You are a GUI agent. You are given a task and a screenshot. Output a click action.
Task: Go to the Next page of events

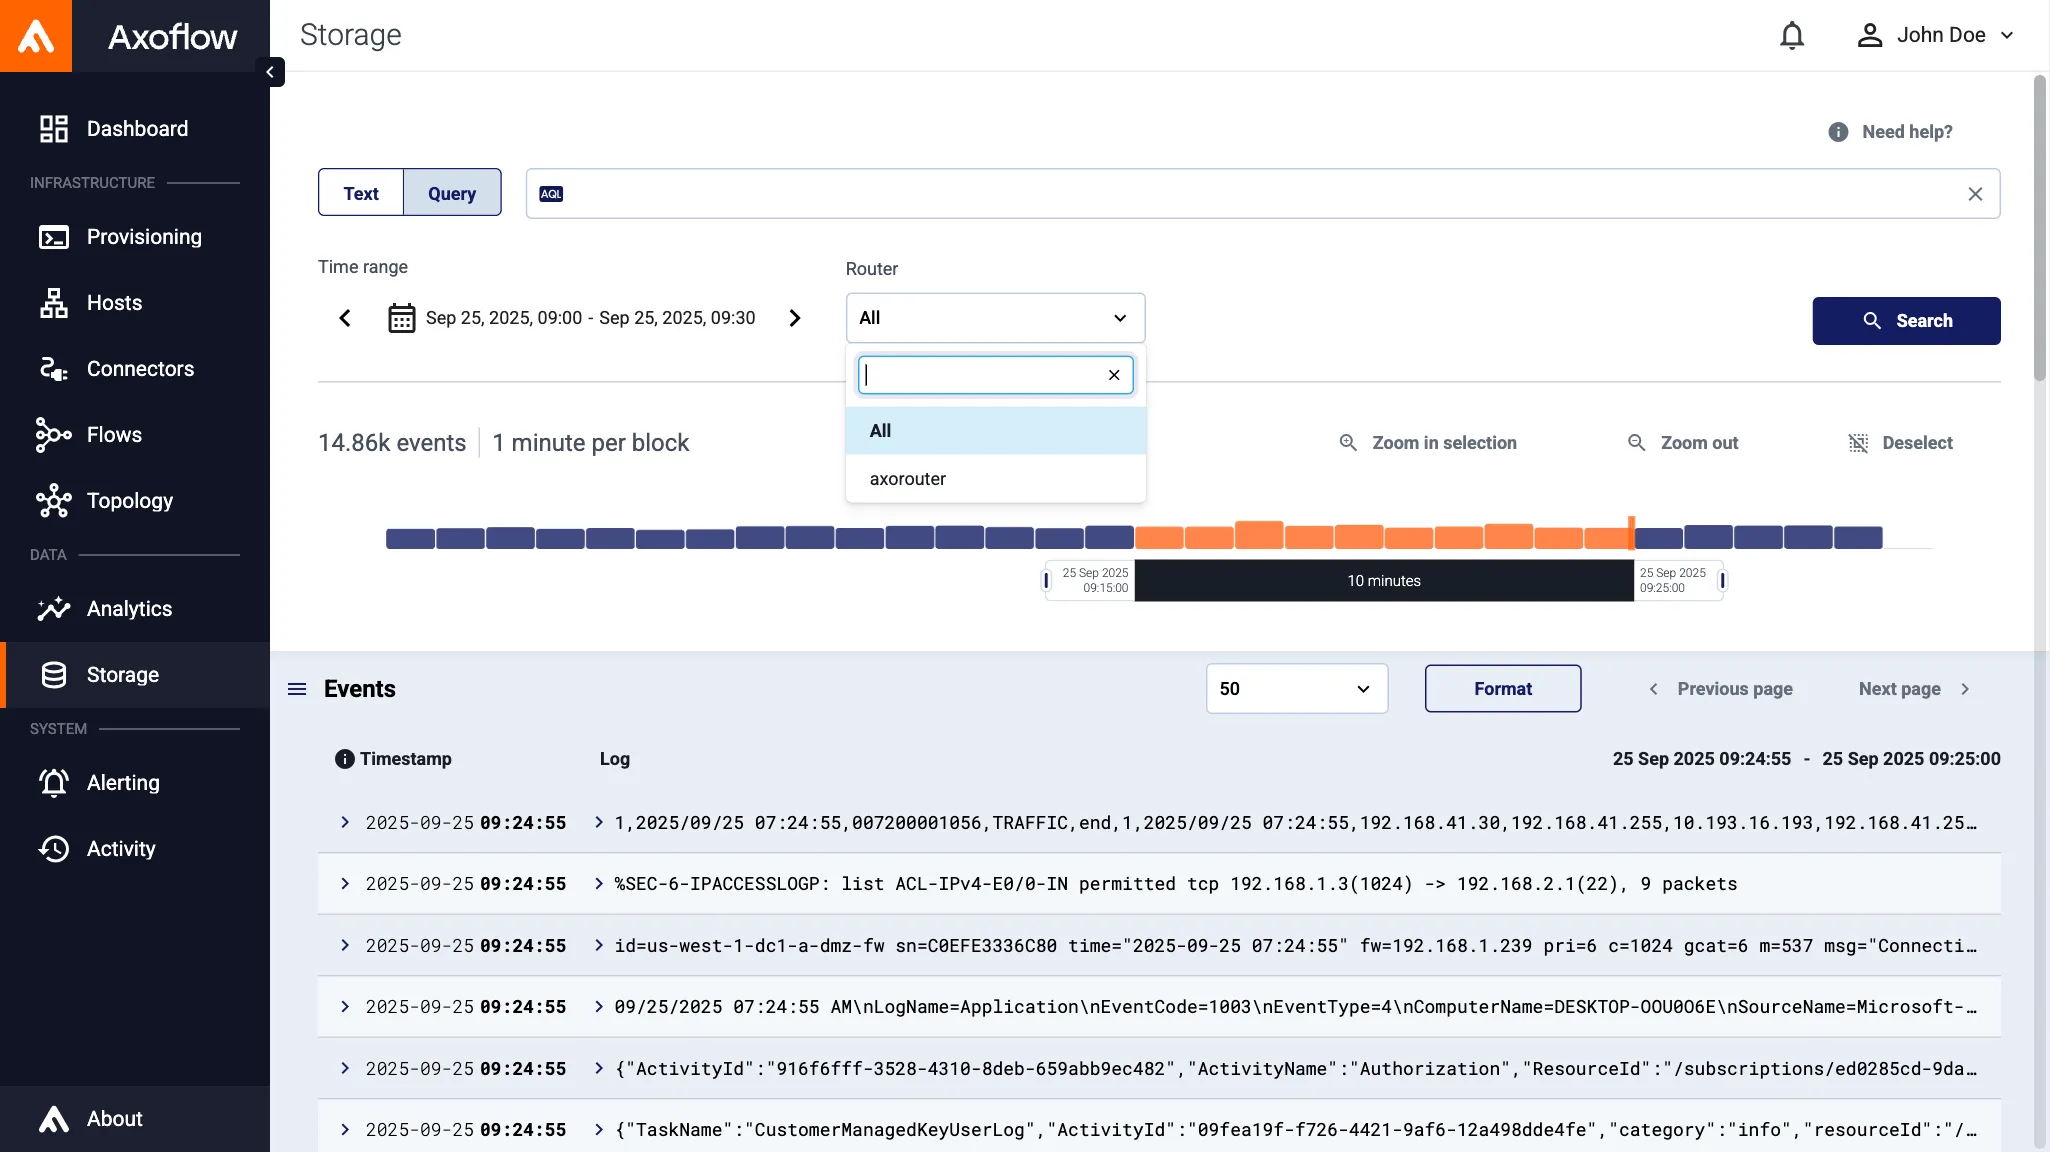click(1899, 689)
